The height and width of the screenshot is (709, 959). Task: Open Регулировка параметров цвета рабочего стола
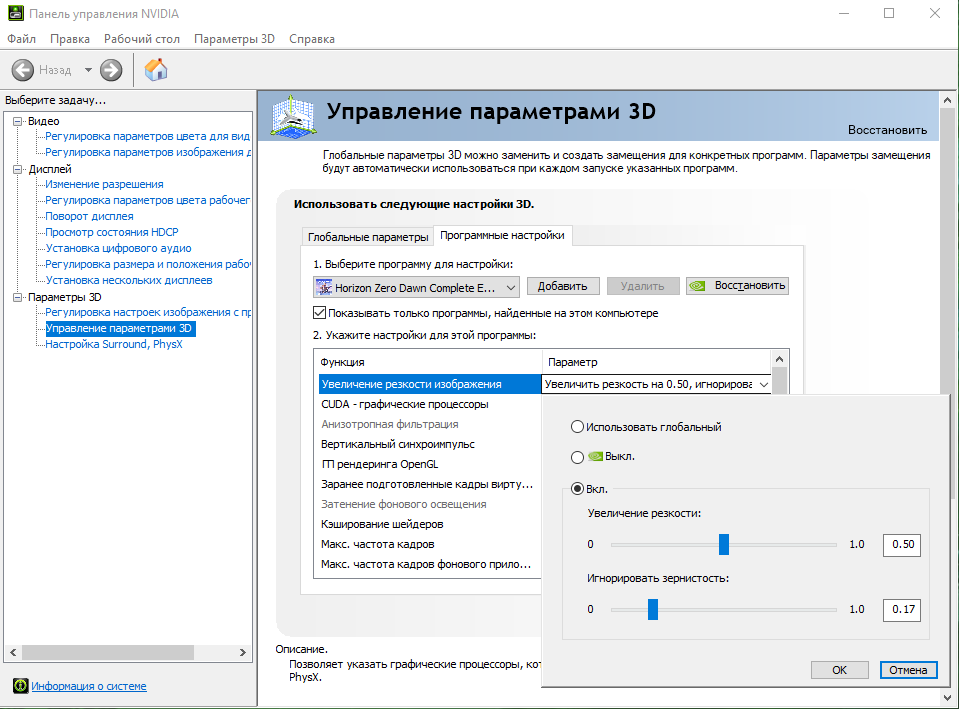click(147, 200)
